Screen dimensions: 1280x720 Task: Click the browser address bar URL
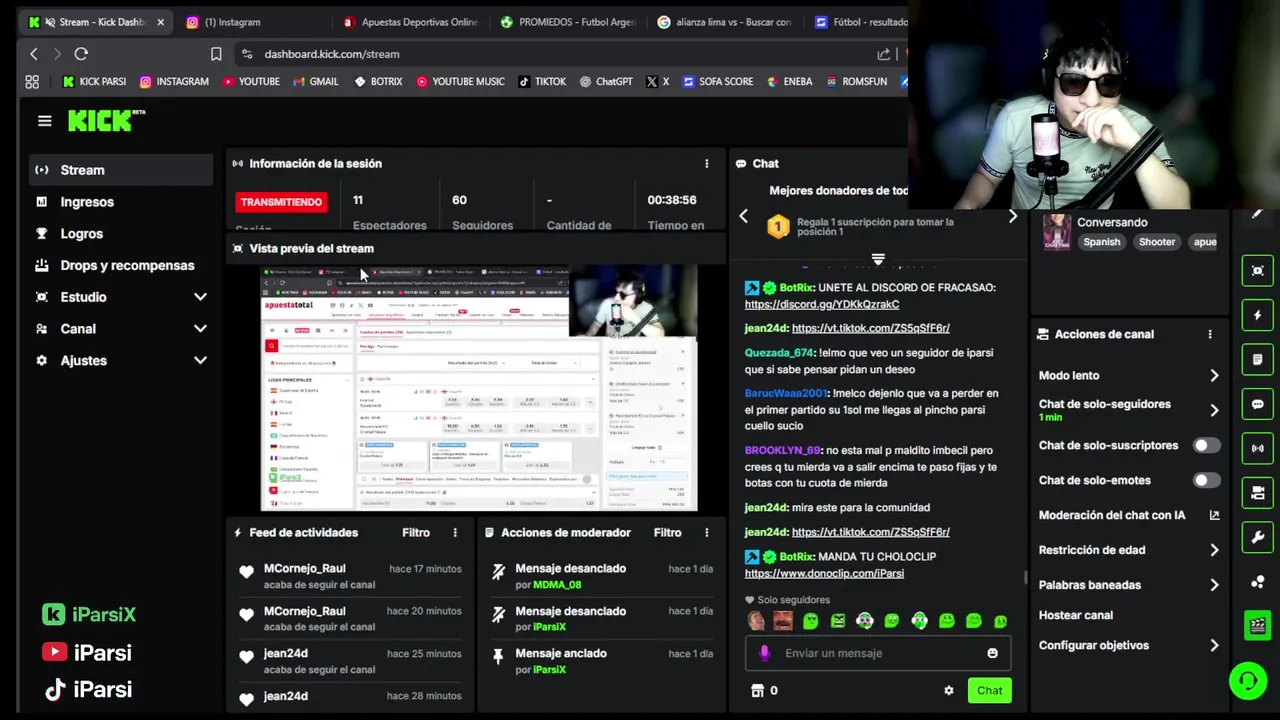[332, 54]
